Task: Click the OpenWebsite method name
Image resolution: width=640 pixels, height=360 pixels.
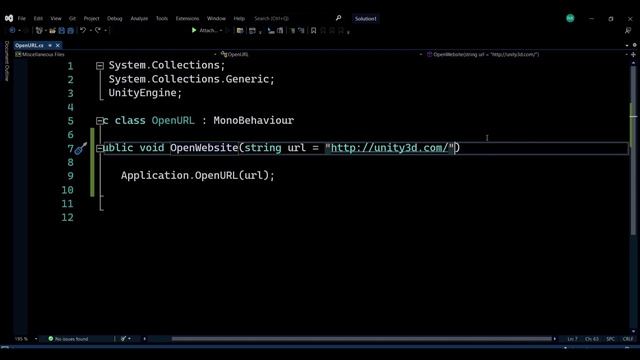Action: [x=204, y=148]
